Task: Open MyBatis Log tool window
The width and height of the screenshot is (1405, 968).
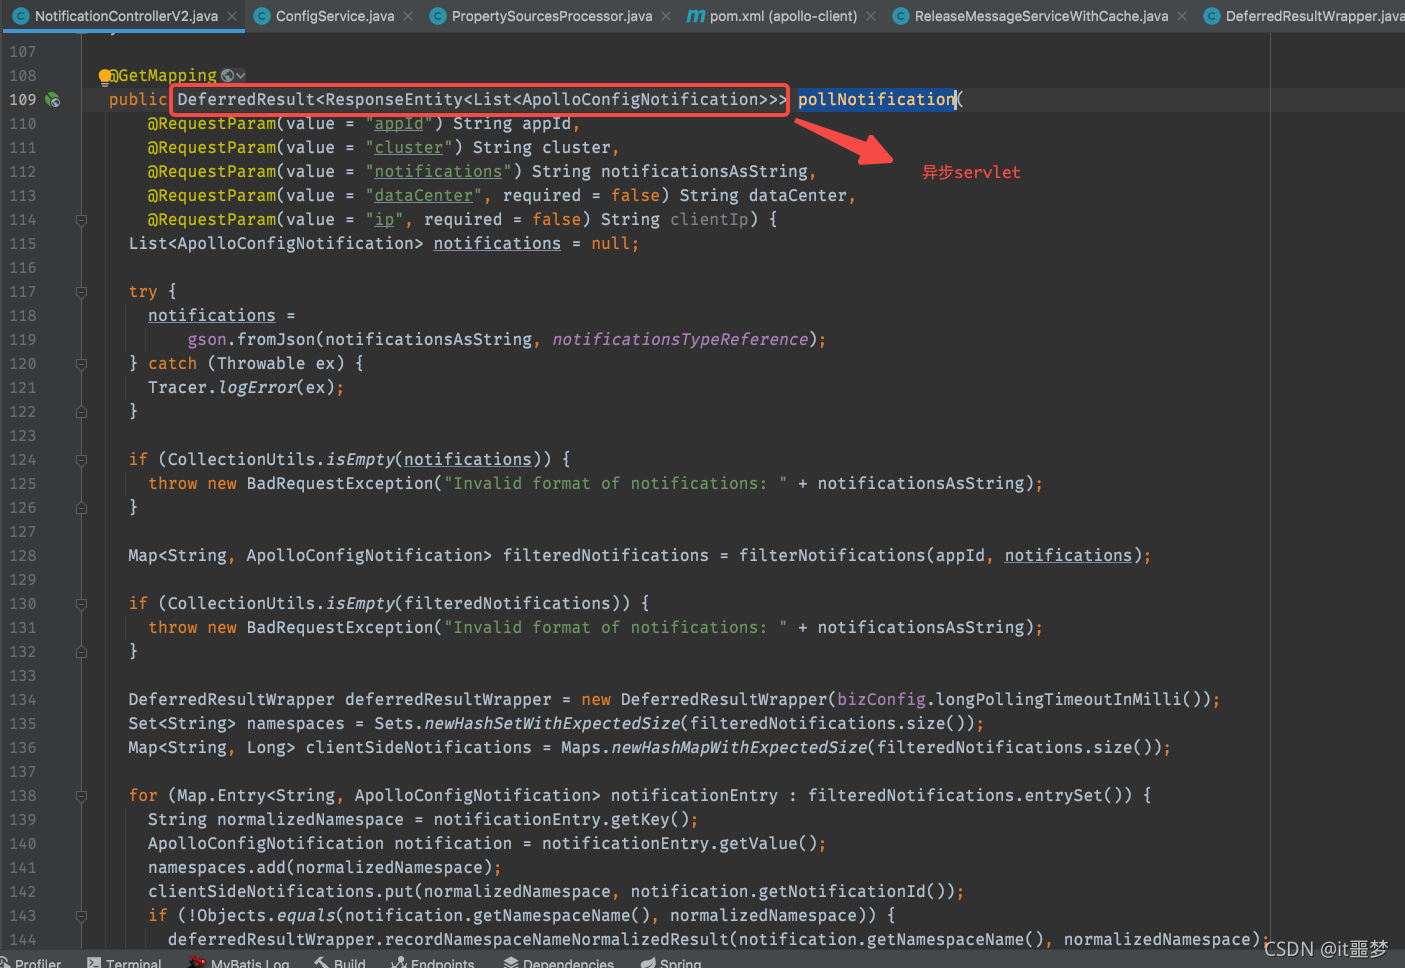Action: (x=239, y=963)
